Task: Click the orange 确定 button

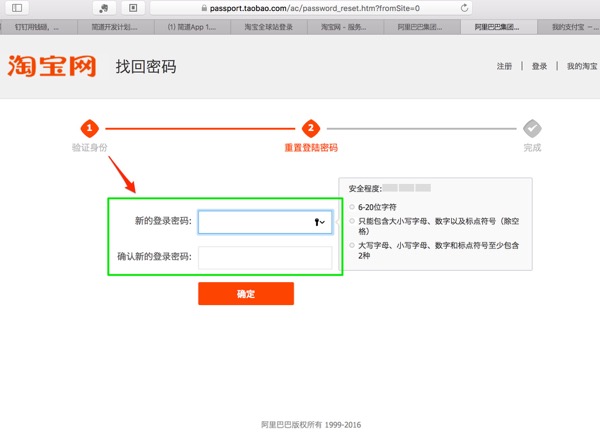Action: point(246,293)
